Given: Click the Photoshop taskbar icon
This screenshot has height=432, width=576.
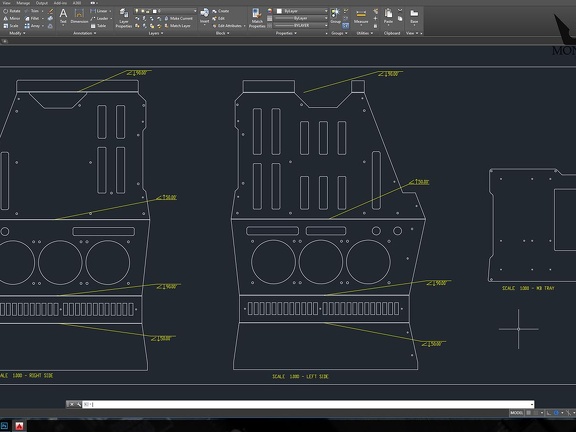Looking at the screenshot, I should [4, 425].
